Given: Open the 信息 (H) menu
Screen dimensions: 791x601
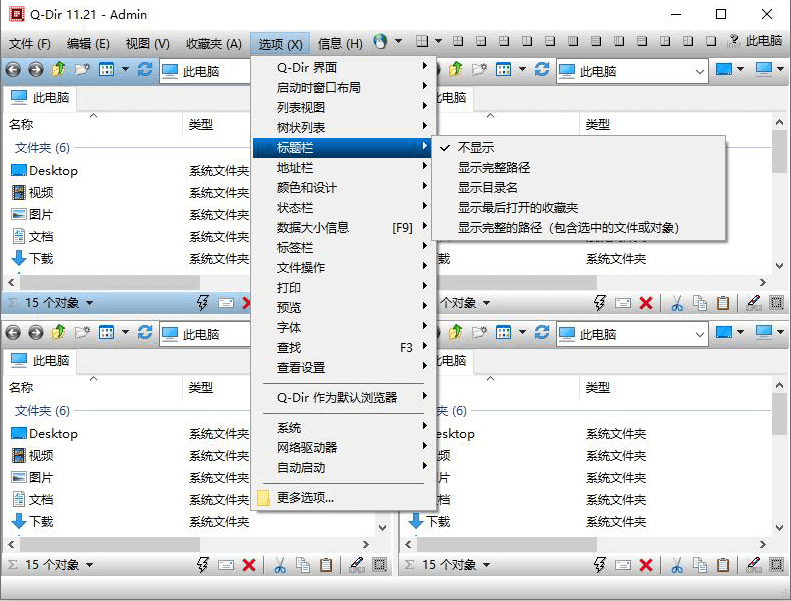Looking at the screenshot, I should pos(340,44).
